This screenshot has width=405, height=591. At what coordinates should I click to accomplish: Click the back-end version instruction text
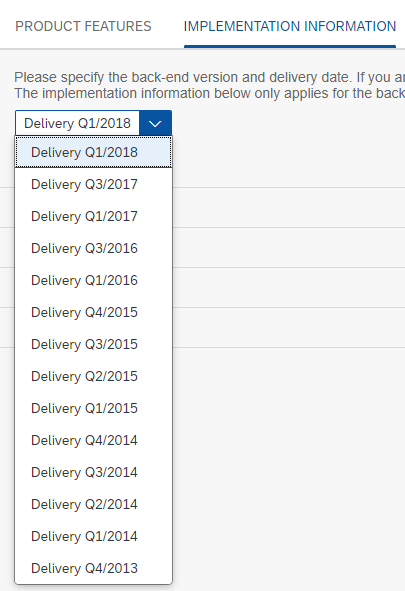(209, 77)
